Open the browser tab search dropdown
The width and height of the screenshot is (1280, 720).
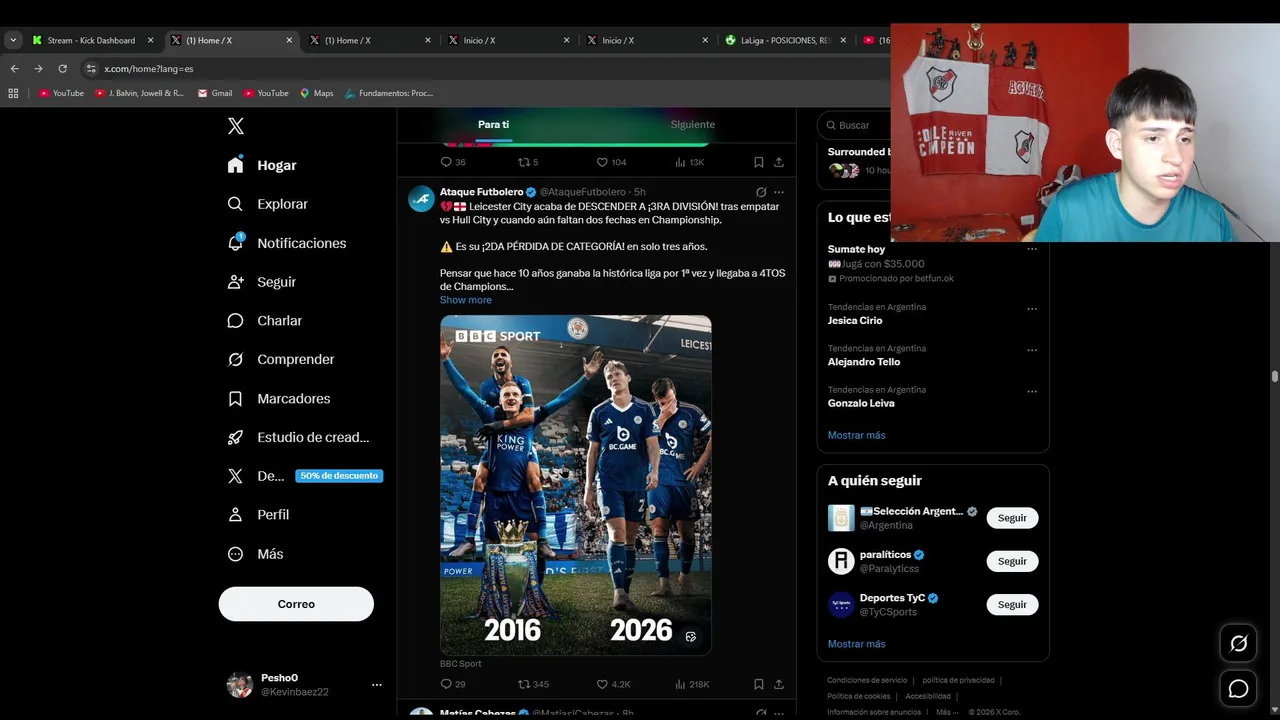tap(13, 41)
